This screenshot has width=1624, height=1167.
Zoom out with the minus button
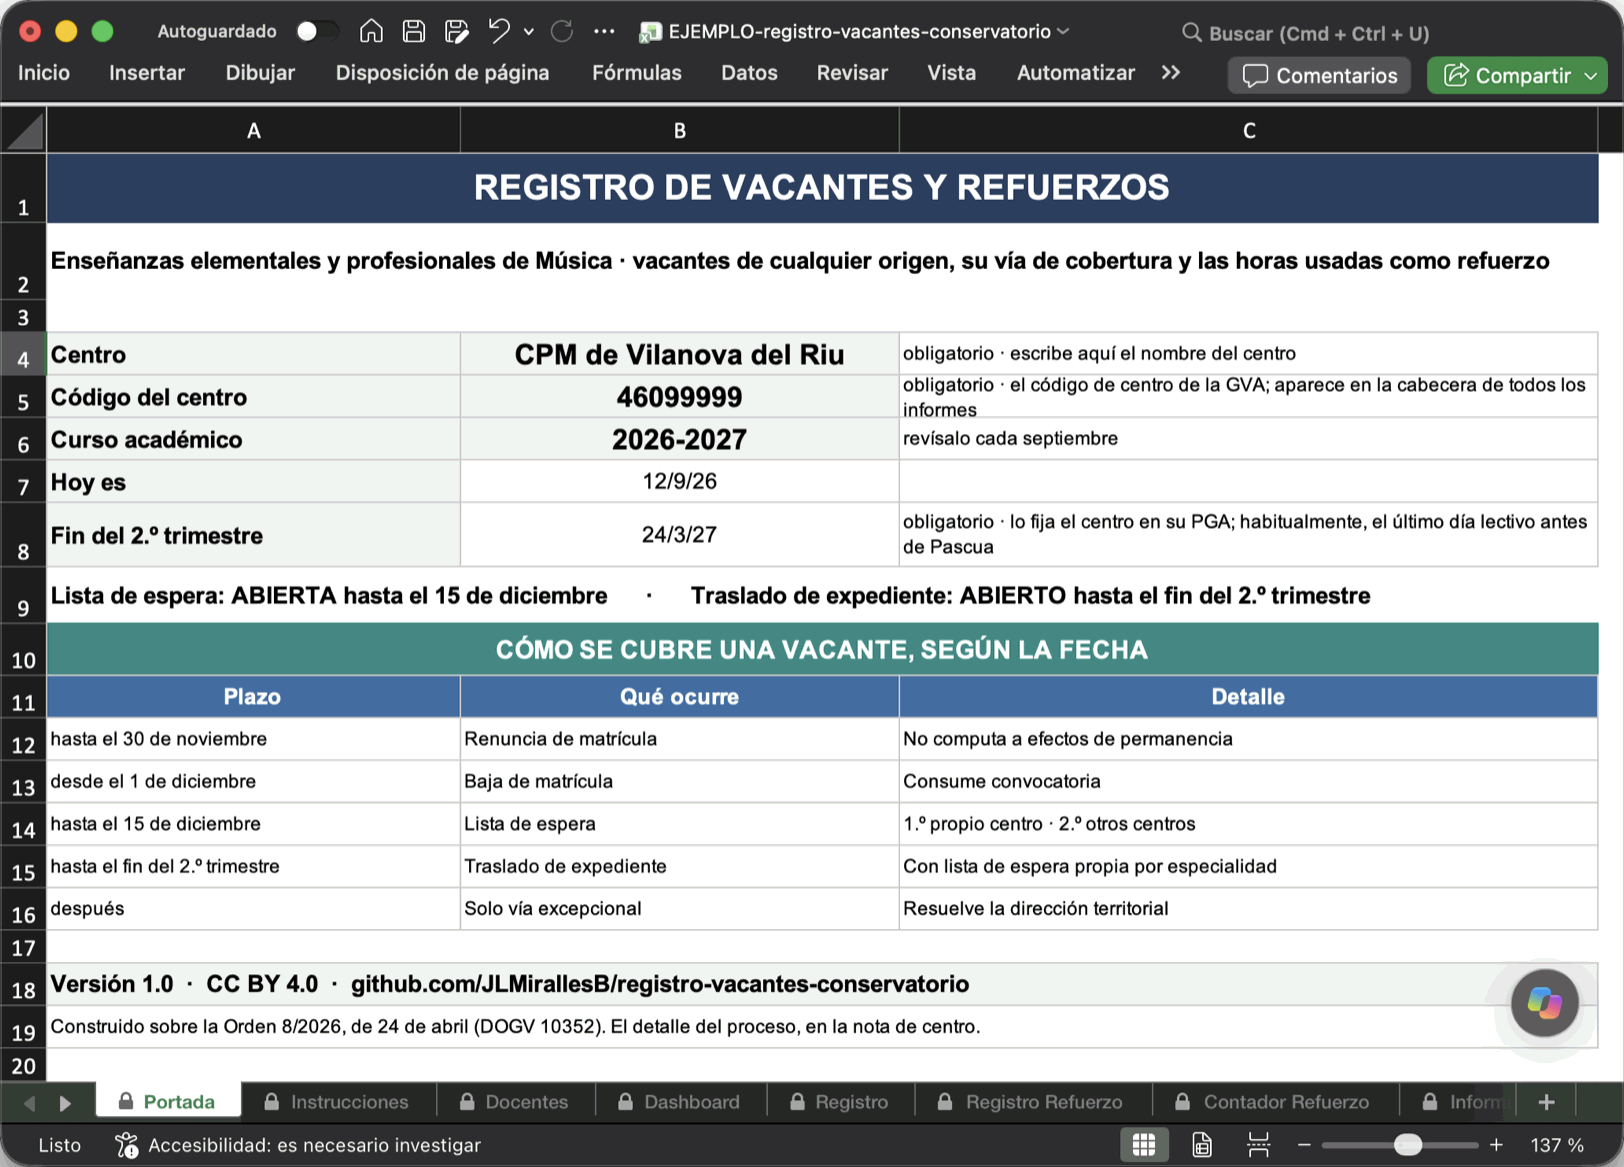[x=1304, y=1145]
